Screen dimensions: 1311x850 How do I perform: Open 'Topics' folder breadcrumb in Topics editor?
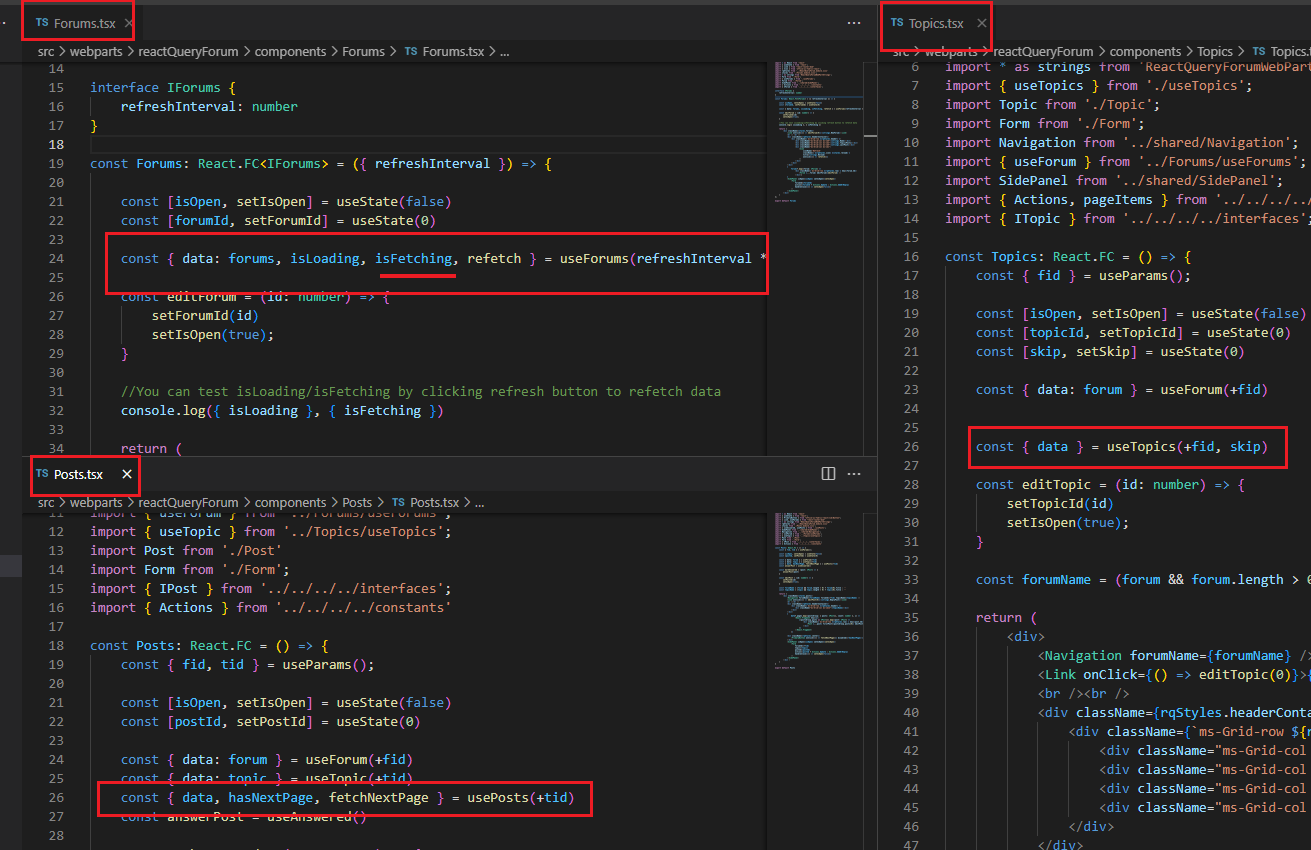pos(1215,51)
